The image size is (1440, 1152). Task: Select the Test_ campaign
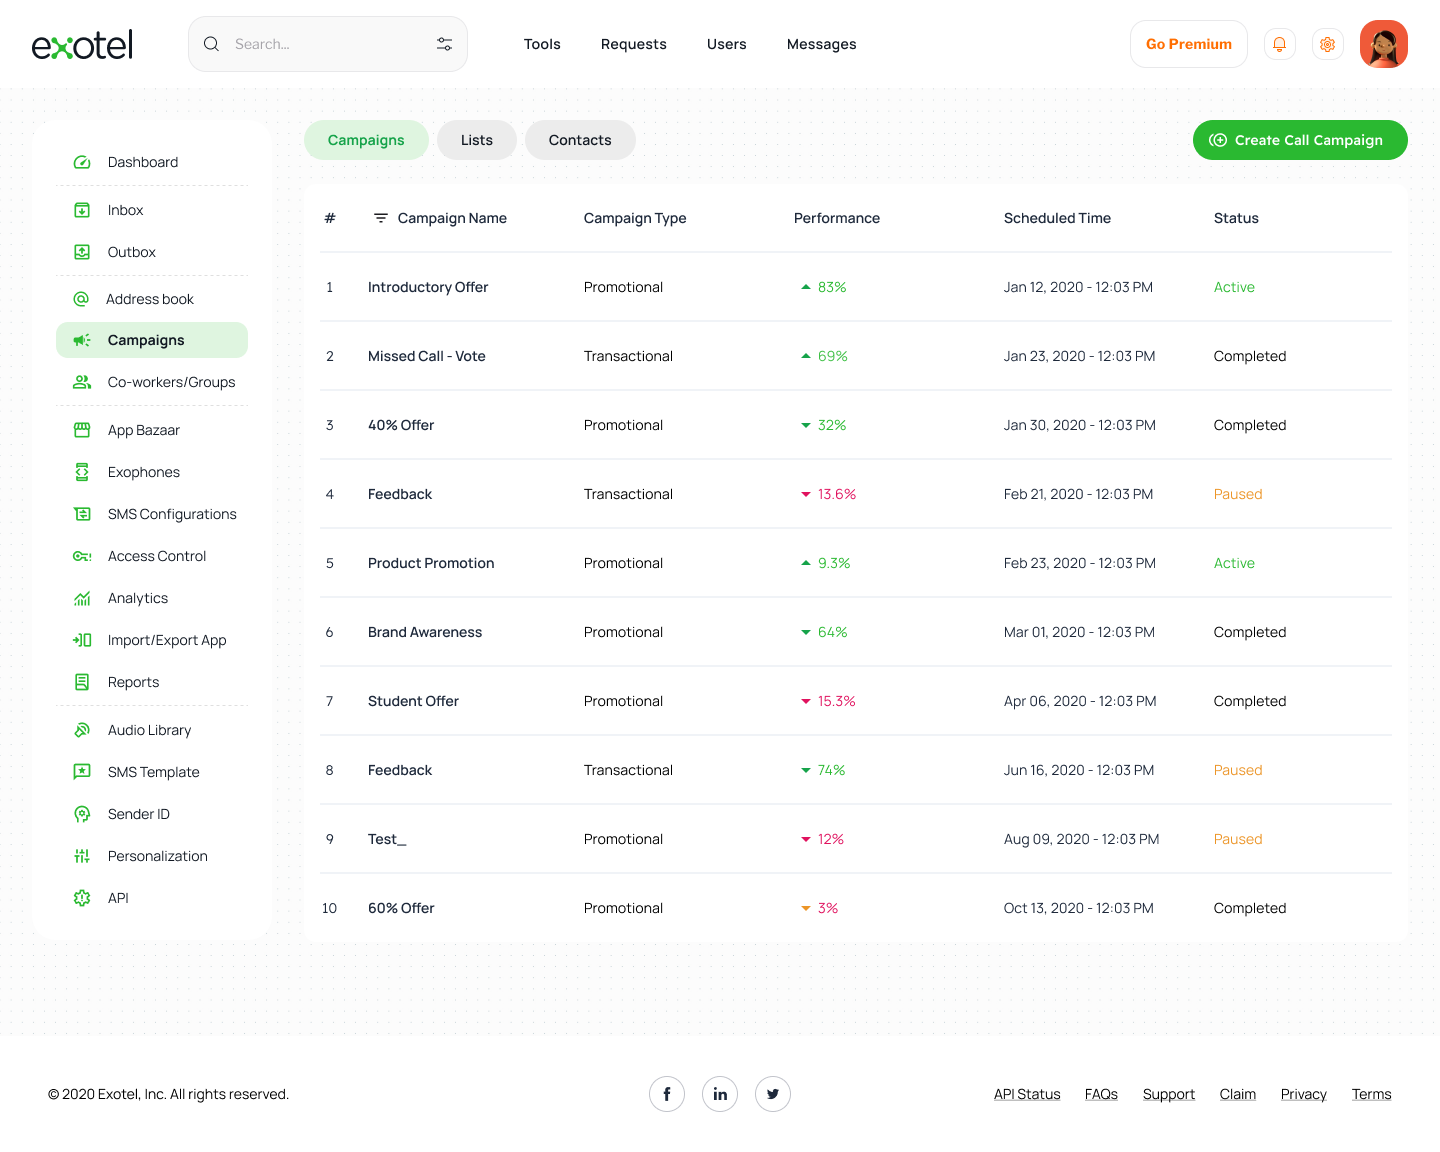pyautogui.click(x=387, y=839)
